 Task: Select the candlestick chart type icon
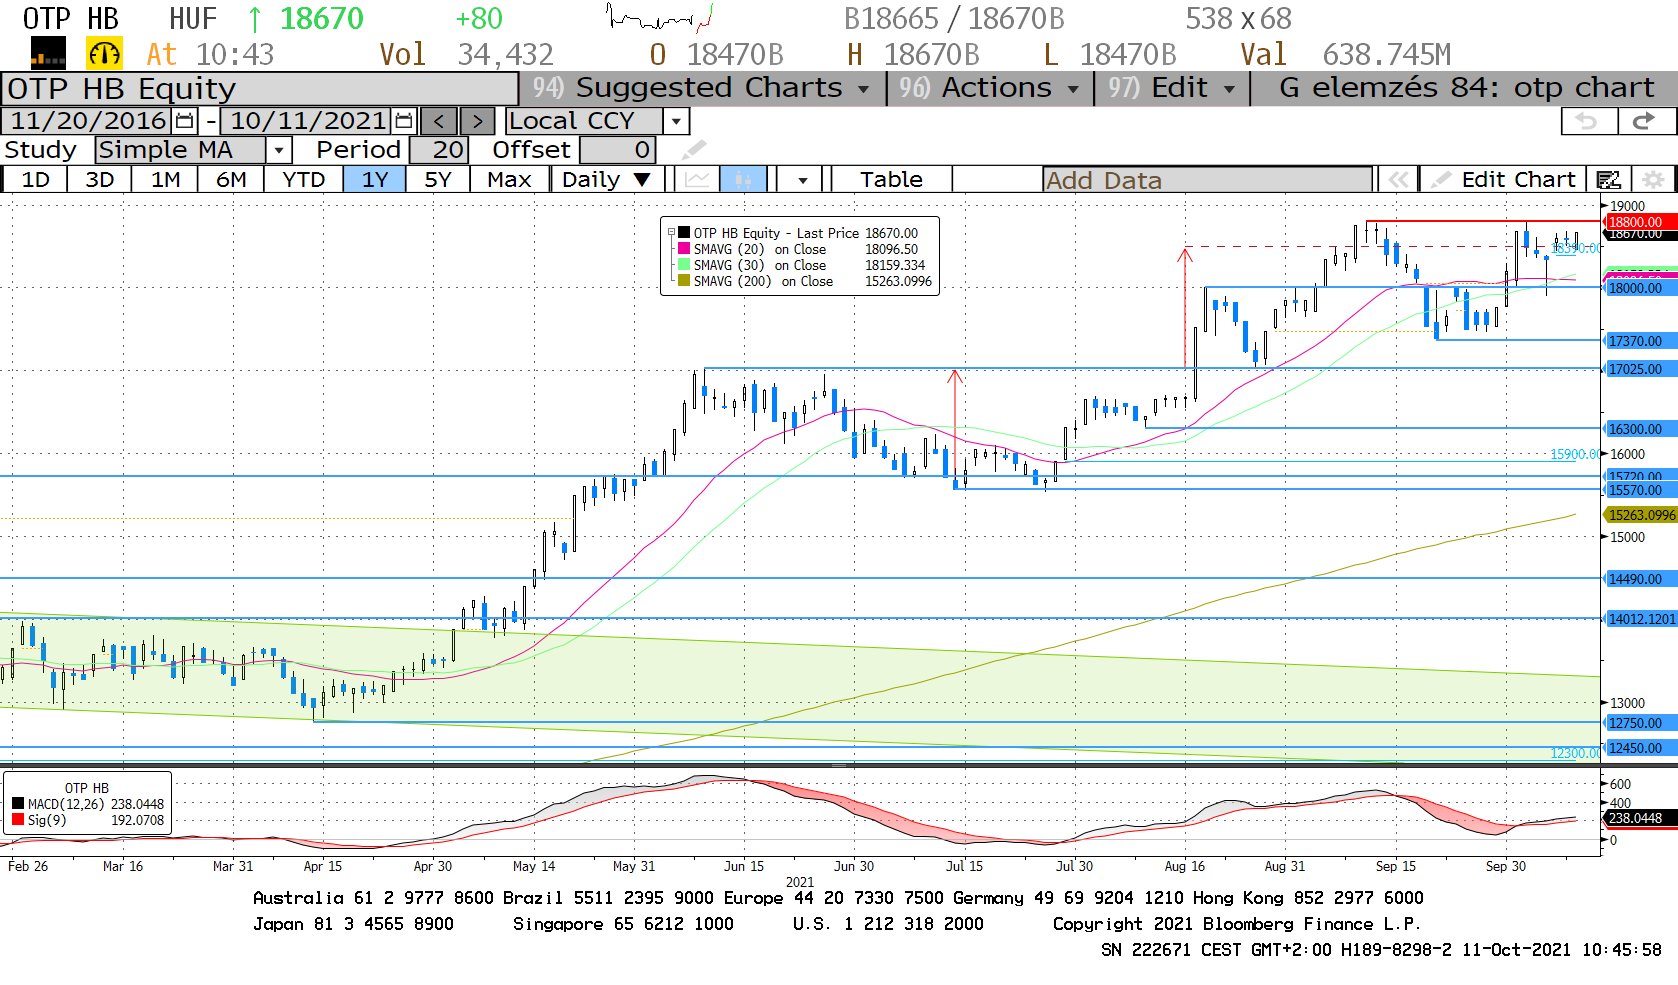pos(743,180)
